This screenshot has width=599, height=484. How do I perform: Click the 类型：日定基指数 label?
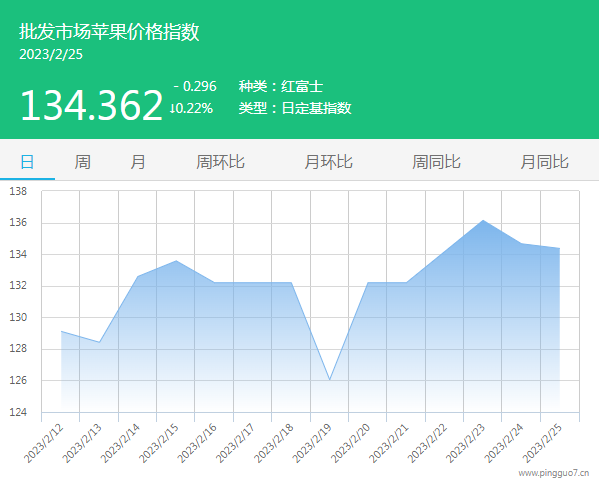click(x=295, y=108)
